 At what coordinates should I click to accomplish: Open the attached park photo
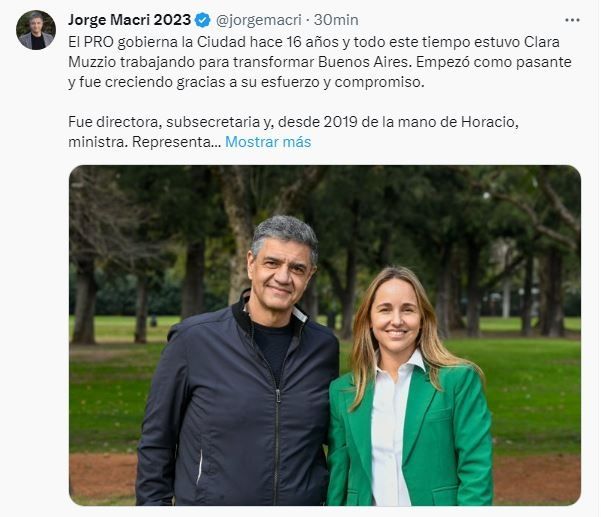325,335
